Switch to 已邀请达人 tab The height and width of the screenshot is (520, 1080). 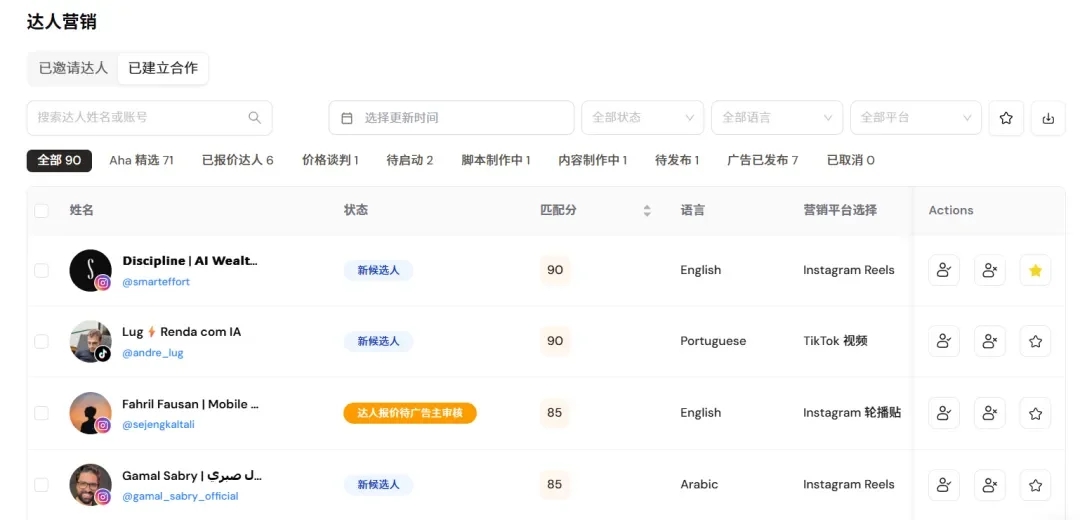pyautogui.click(x=73, y=68)
